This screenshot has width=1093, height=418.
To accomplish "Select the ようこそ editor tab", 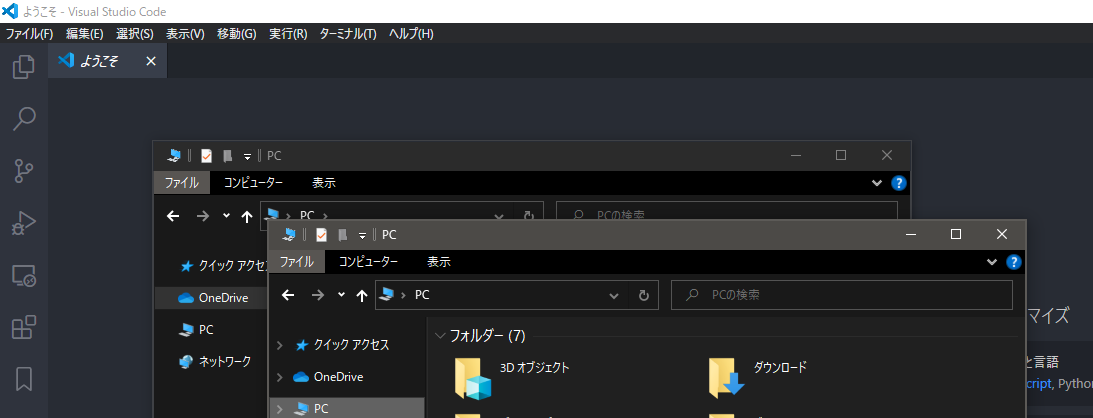I will [x=107, y=61].
